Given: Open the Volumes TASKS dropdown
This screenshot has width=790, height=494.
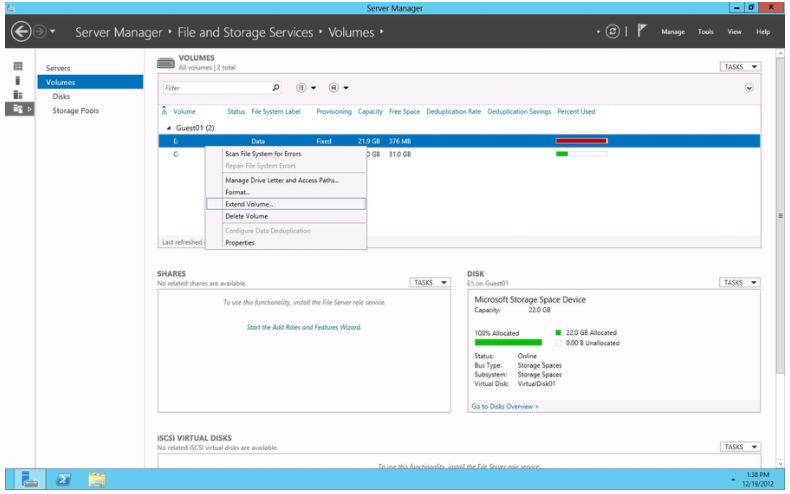Looking at the screenshot, I should coord(739,67).
